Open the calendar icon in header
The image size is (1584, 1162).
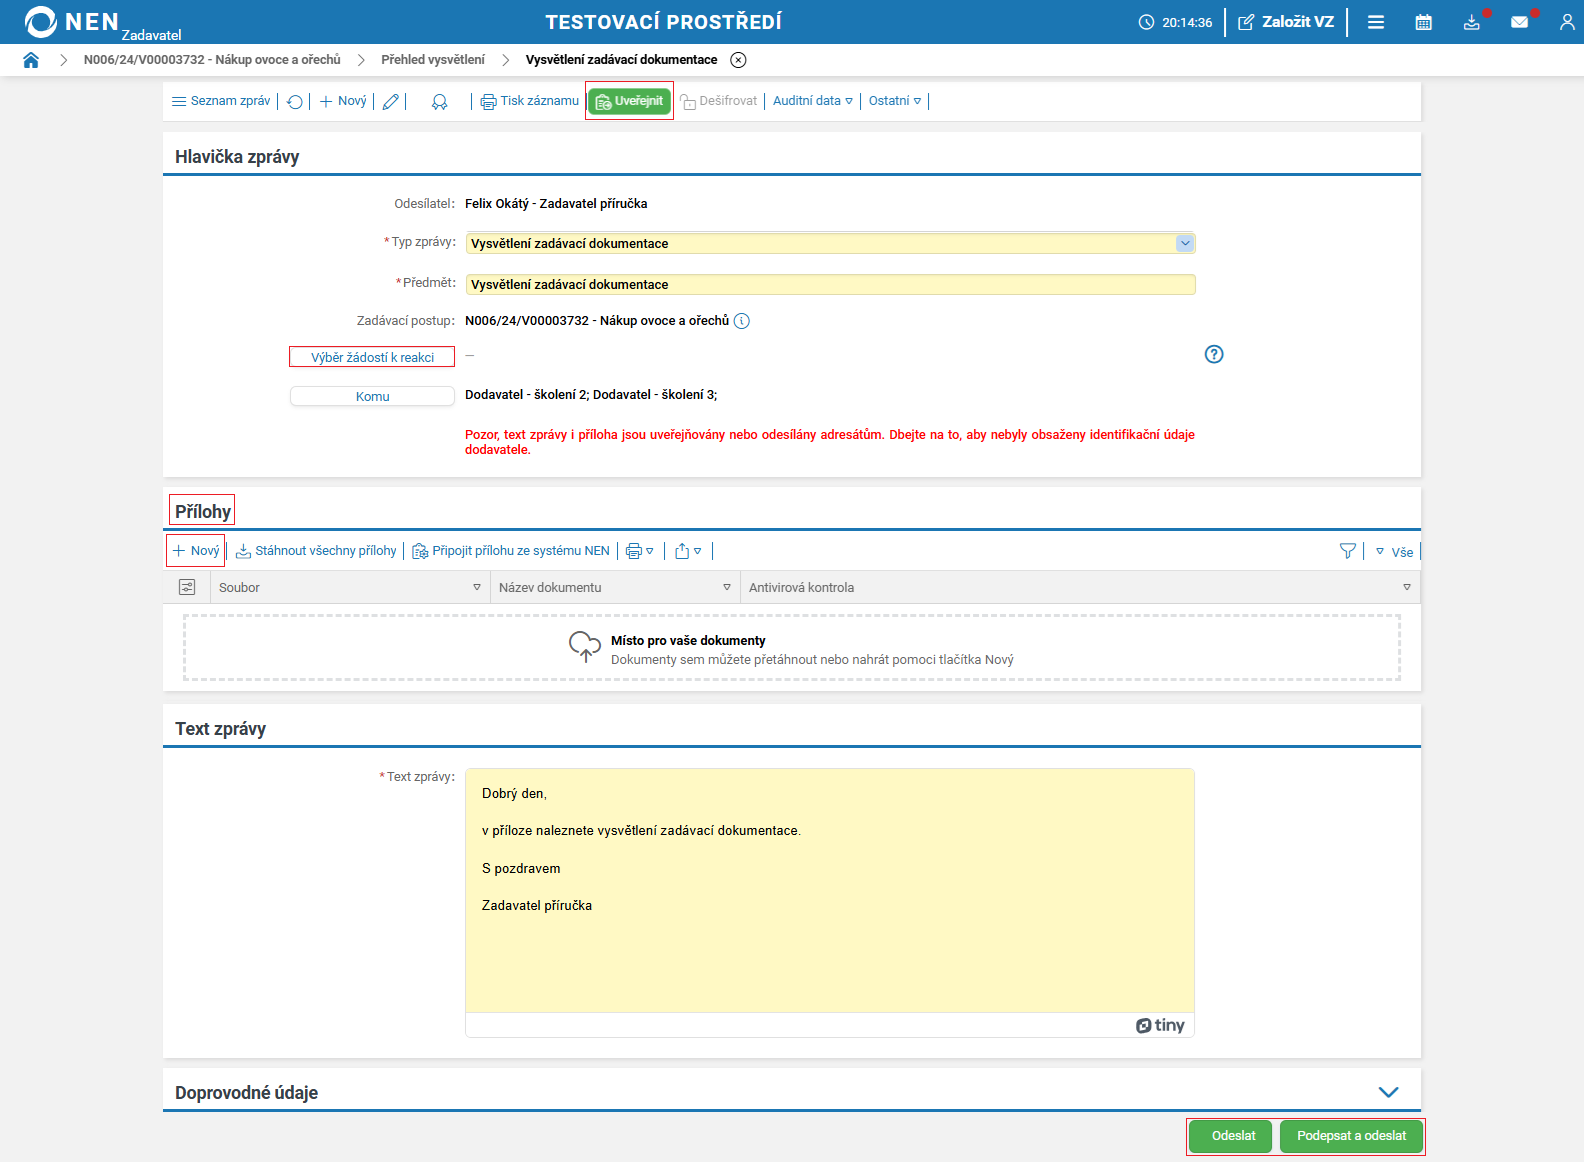(x=1423, y=22)
